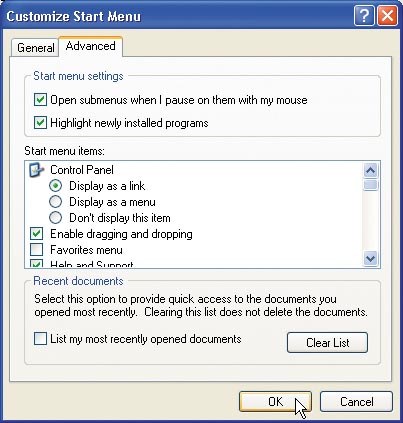Click the list scroll down arrow
The width and height of the screenshot is (403, 423).
371,258
